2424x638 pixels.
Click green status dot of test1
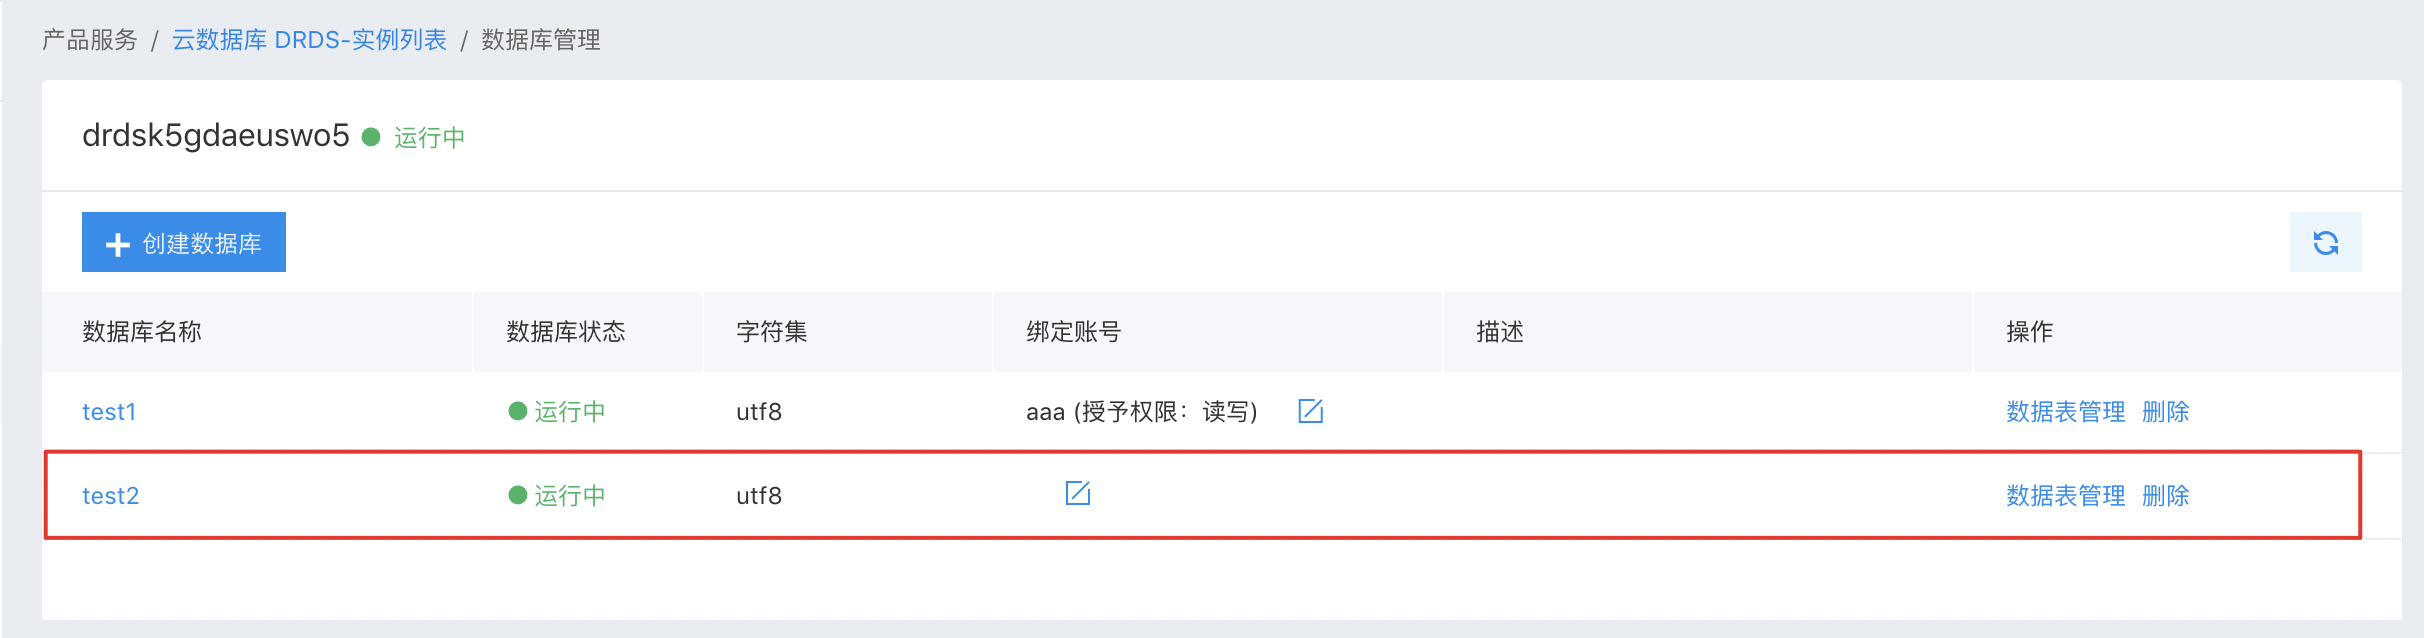(x=518, y=411)
